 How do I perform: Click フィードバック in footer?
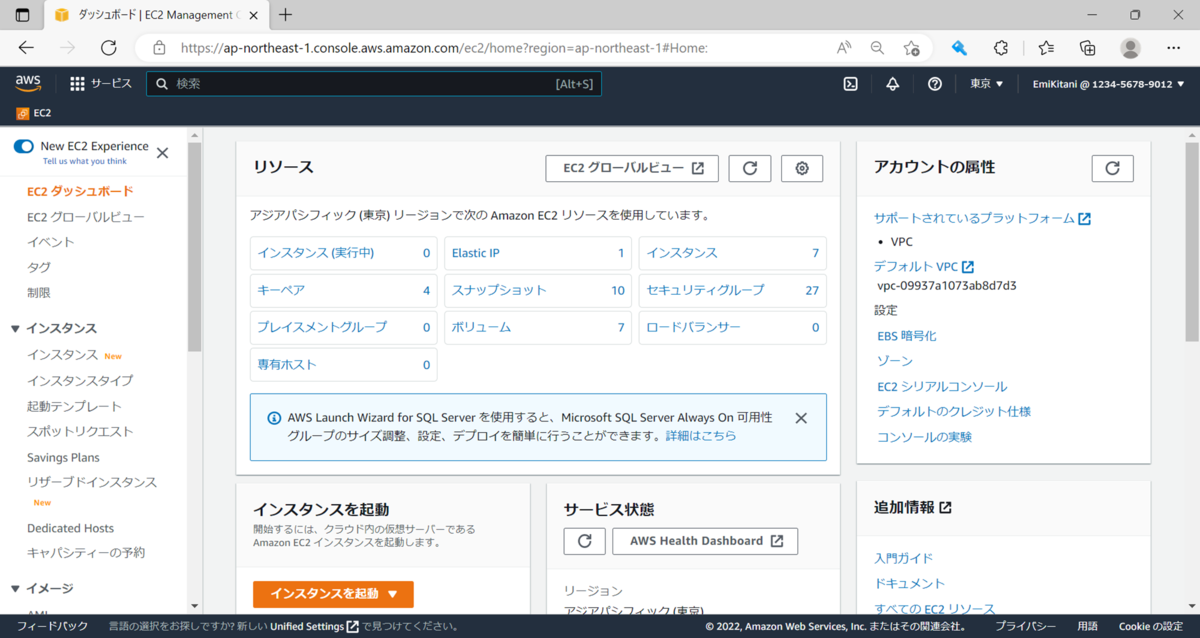tap(52, 627)
